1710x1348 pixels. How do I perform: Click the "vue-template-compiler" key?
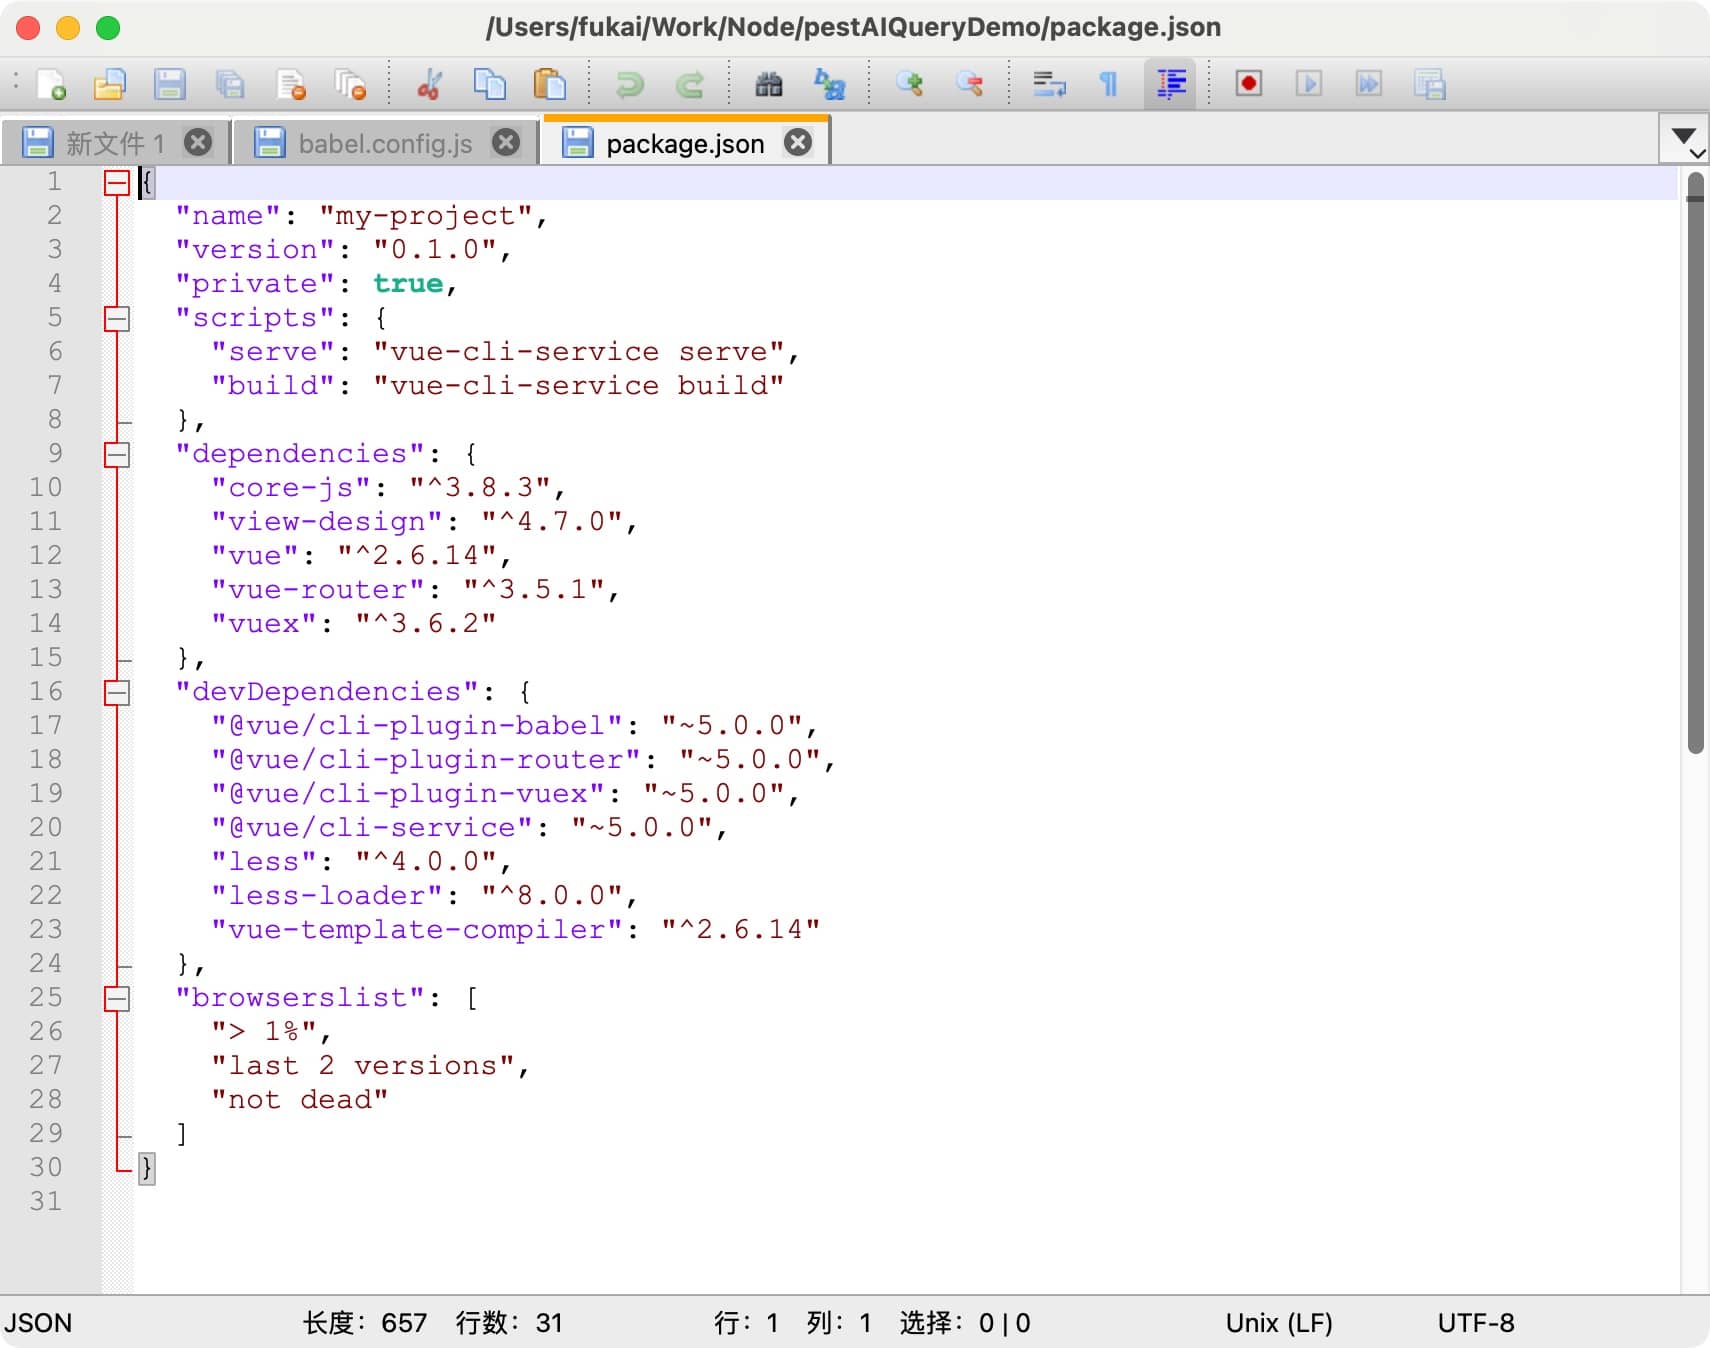pyautogui.click(x=417, y=930)
